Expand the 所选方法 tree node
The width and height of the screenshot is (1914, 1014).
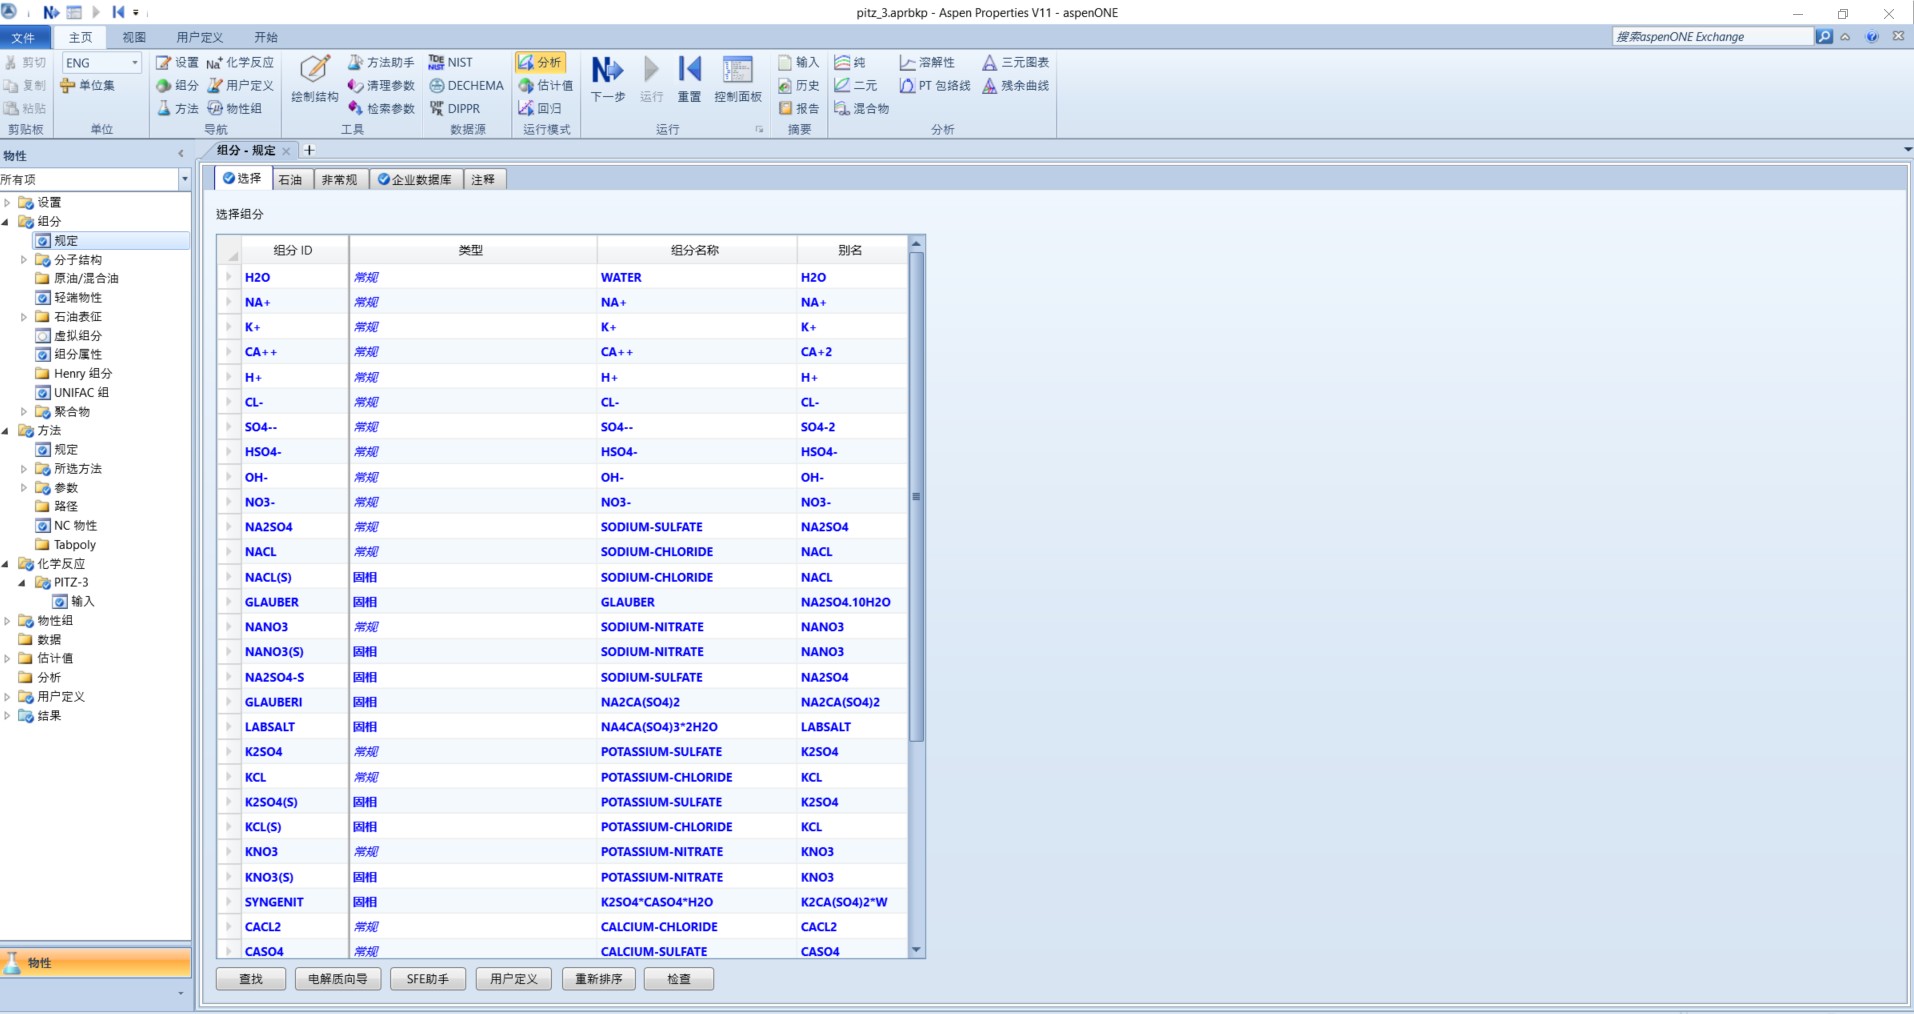pyautogui.click(x=24, y=468)
